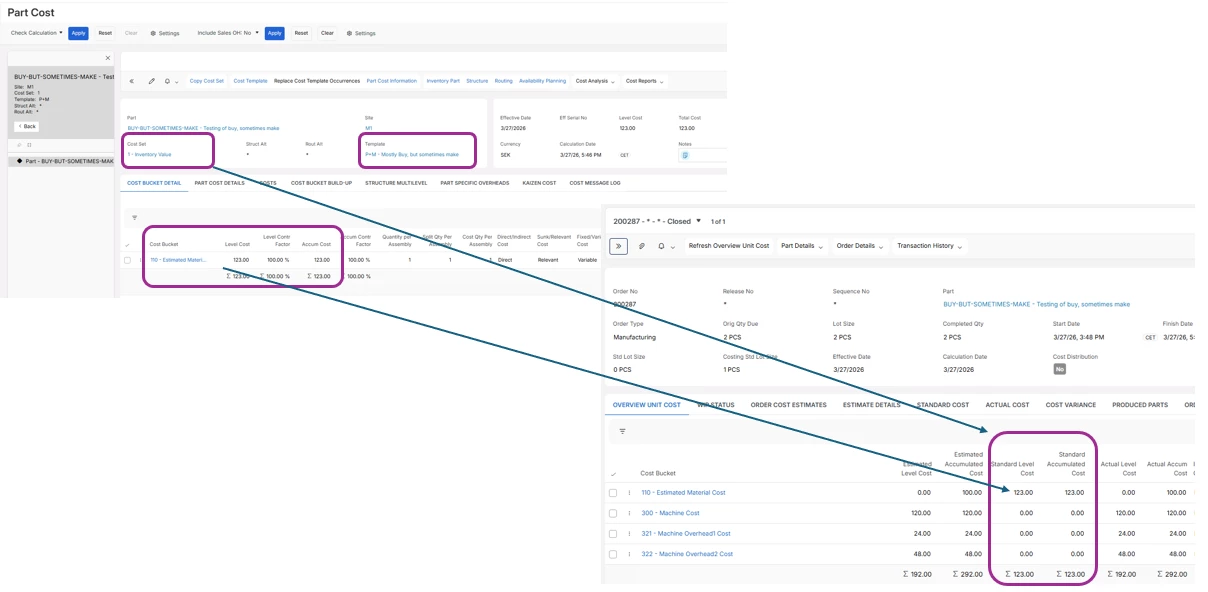
Task: Click the pencil edit icon in Part Cost toolbar
Action: coord(152,81)
